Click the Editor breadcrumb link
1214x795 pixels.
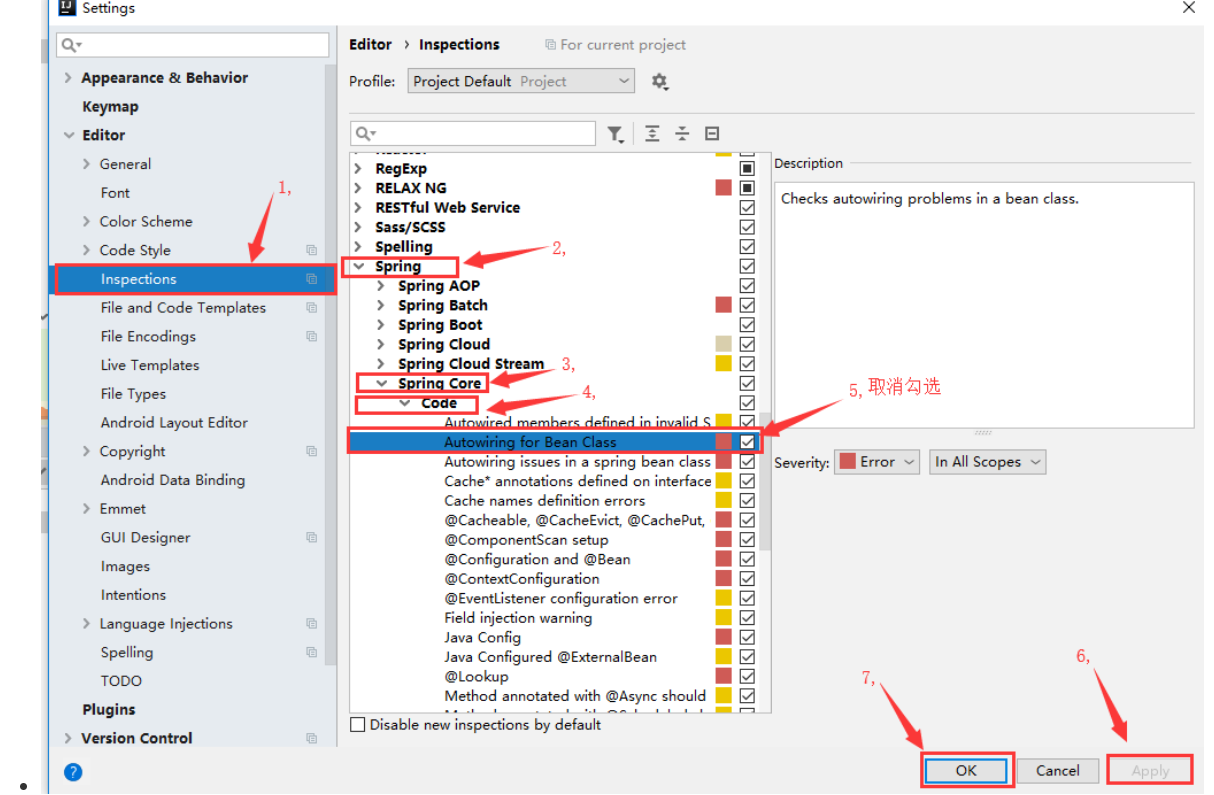[x=370, y=45]
